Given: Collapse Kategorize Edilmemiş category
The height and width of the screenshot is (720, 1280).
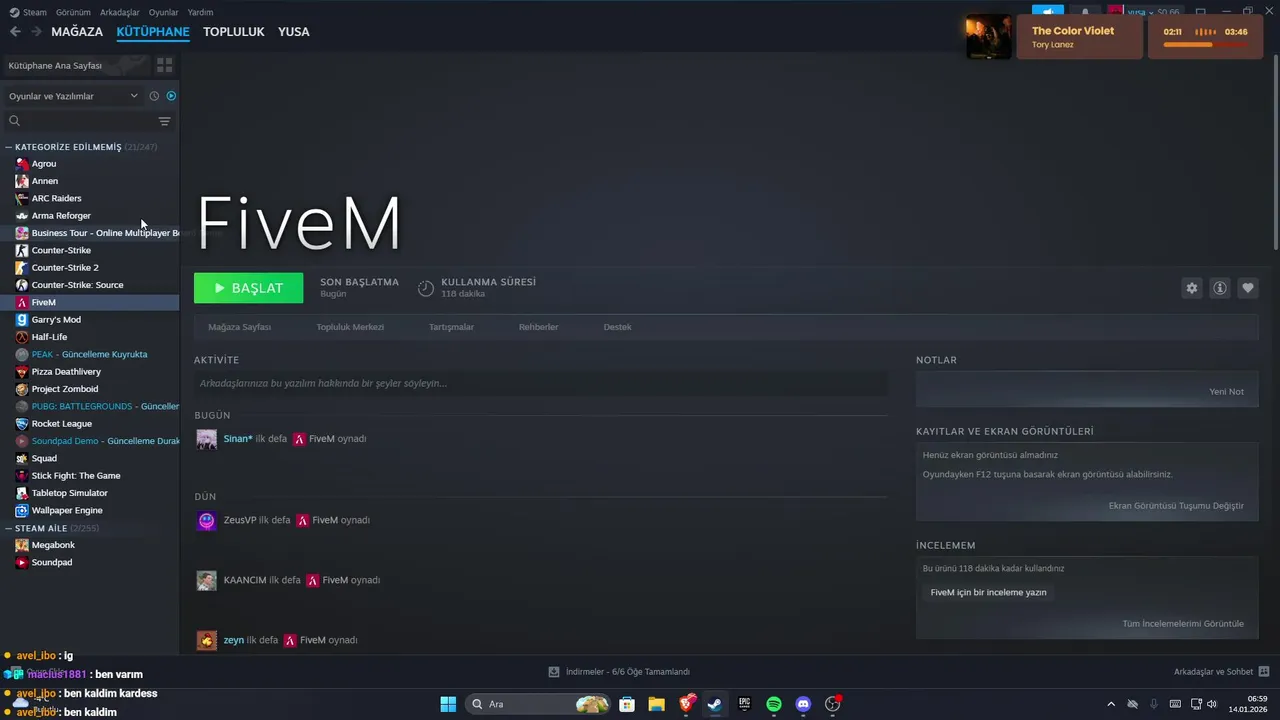Looking at the screenshot, I should (9, 147).
